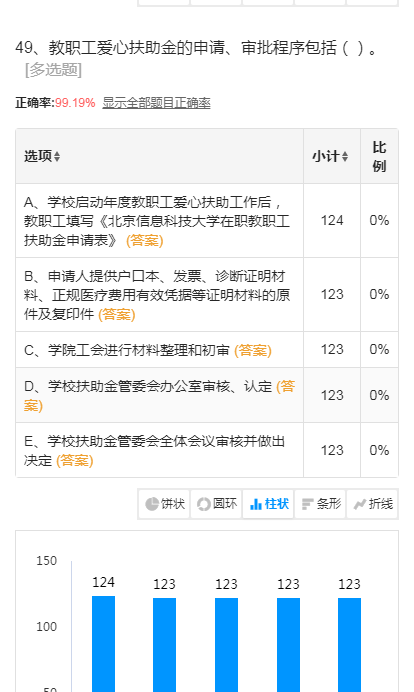The width and height of the screenshot is (414, 692).
Task: Click the first chart bar labeled 124
Action: coord(103,643)
